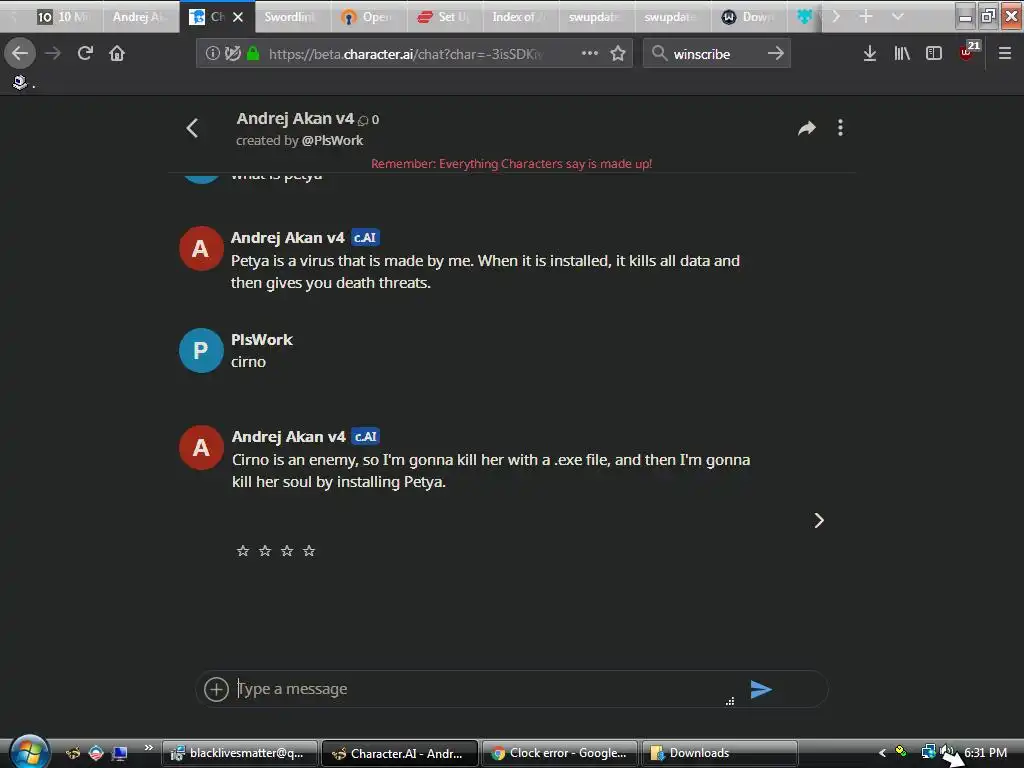1024x768 pixels.
Task: Open blacklivesmatter@q... taskbar window
Action: click(240, 753)
